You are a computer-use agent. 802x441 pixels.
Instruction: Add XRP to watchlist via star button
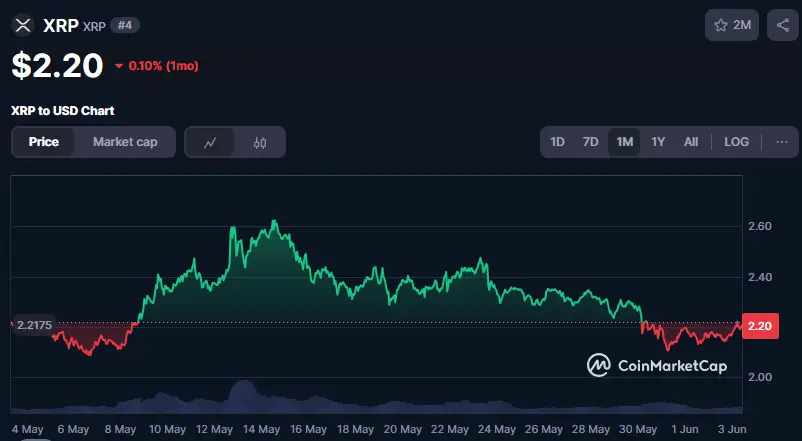click(x=732, y=25)
